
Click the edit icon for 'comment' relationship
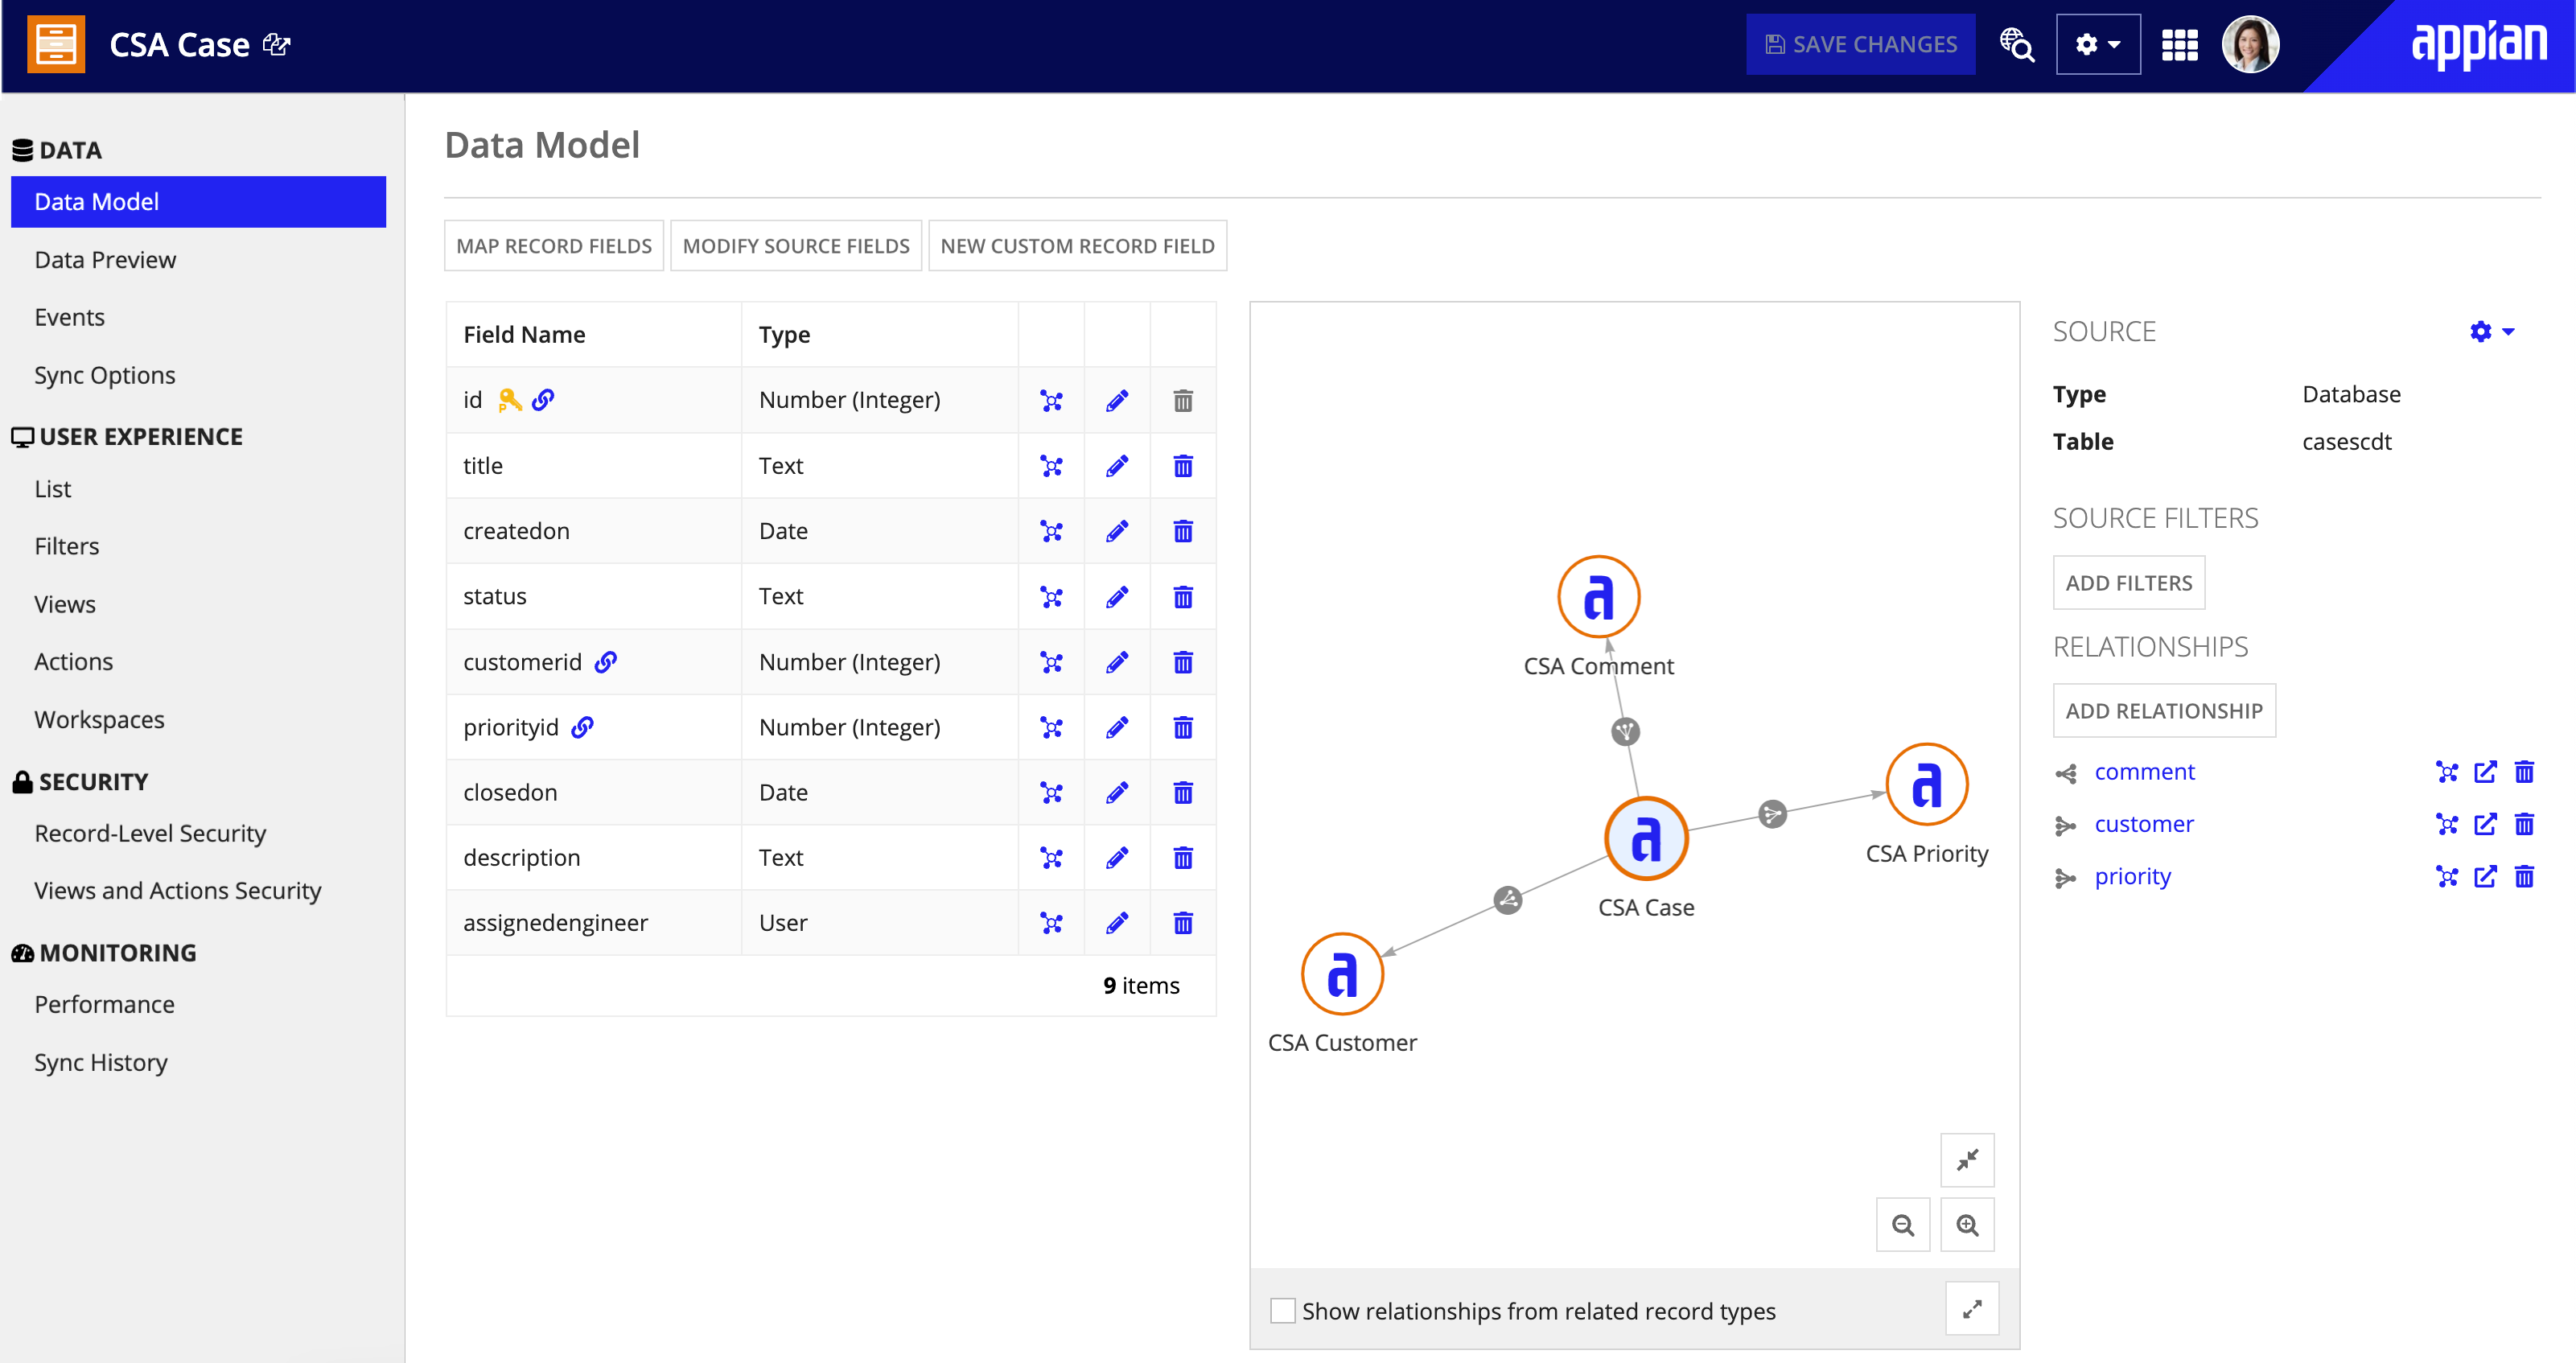pos(2486,772)
